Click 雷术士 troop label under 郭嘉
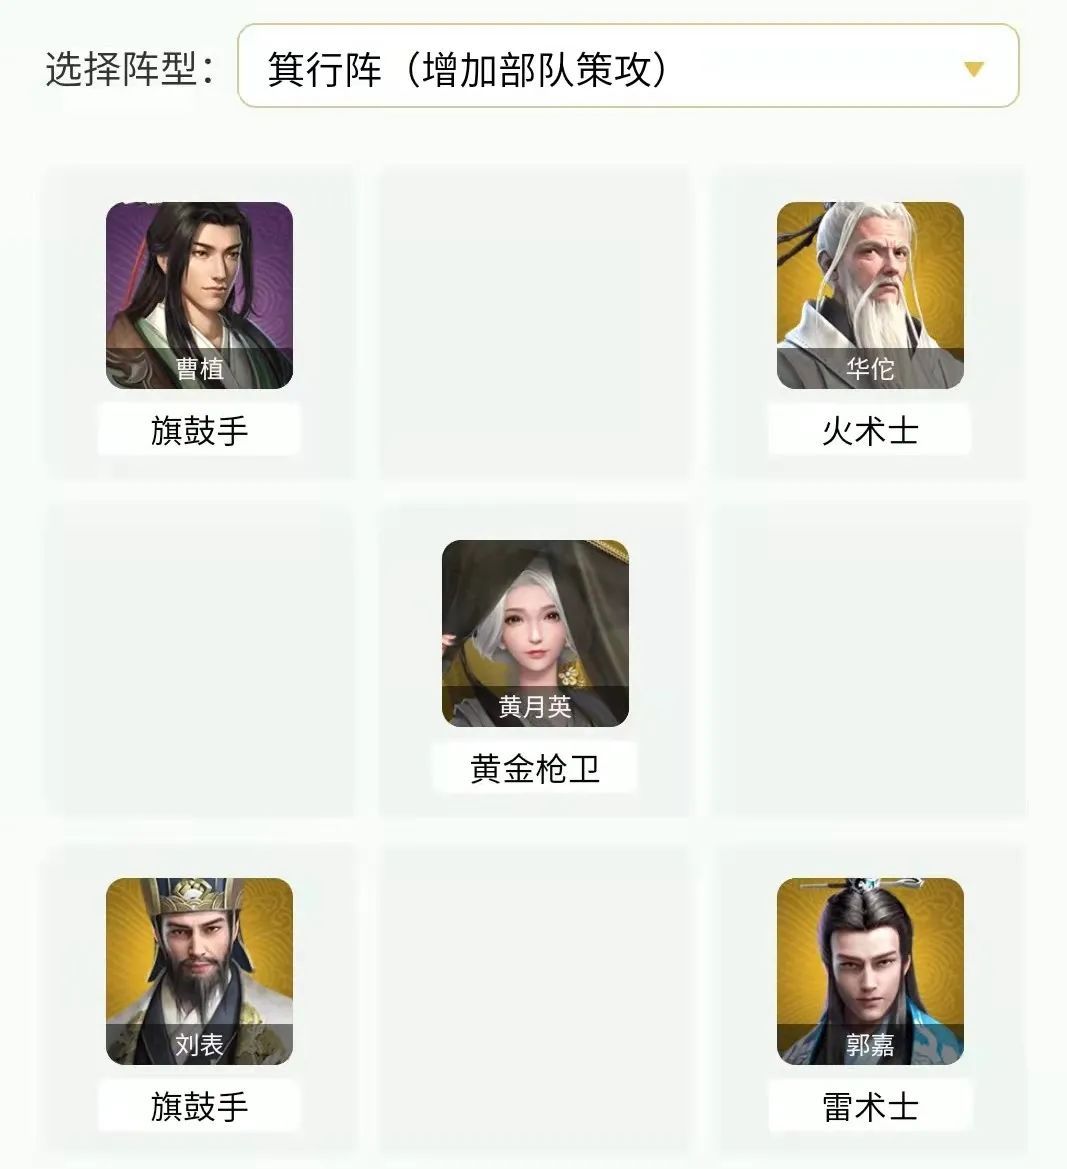The width and height of the screenshot is (1067, 1169). point(870,1106)
